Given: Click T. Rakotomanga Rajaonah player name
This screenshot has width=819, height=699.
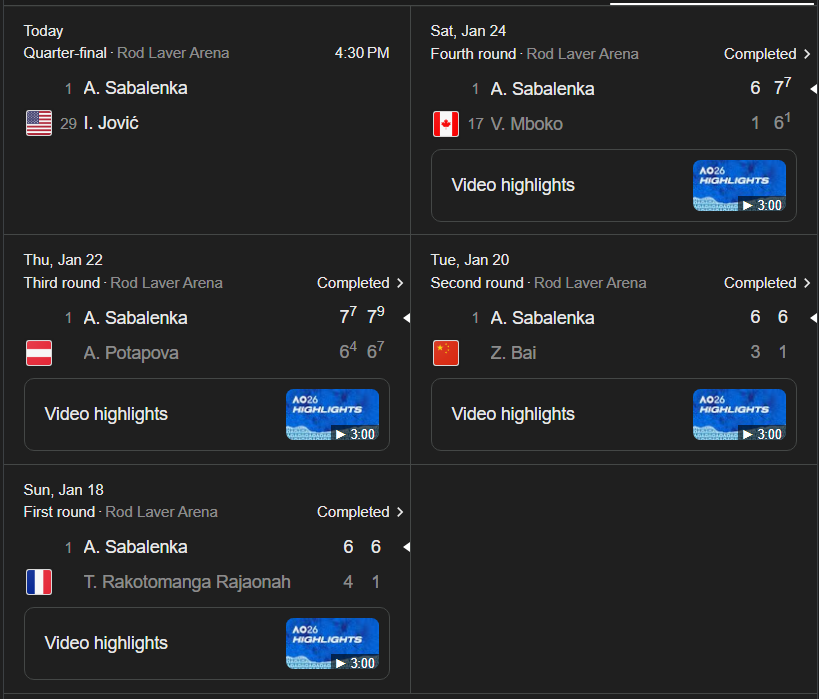Looking at the screenshot, I should 187,582.
